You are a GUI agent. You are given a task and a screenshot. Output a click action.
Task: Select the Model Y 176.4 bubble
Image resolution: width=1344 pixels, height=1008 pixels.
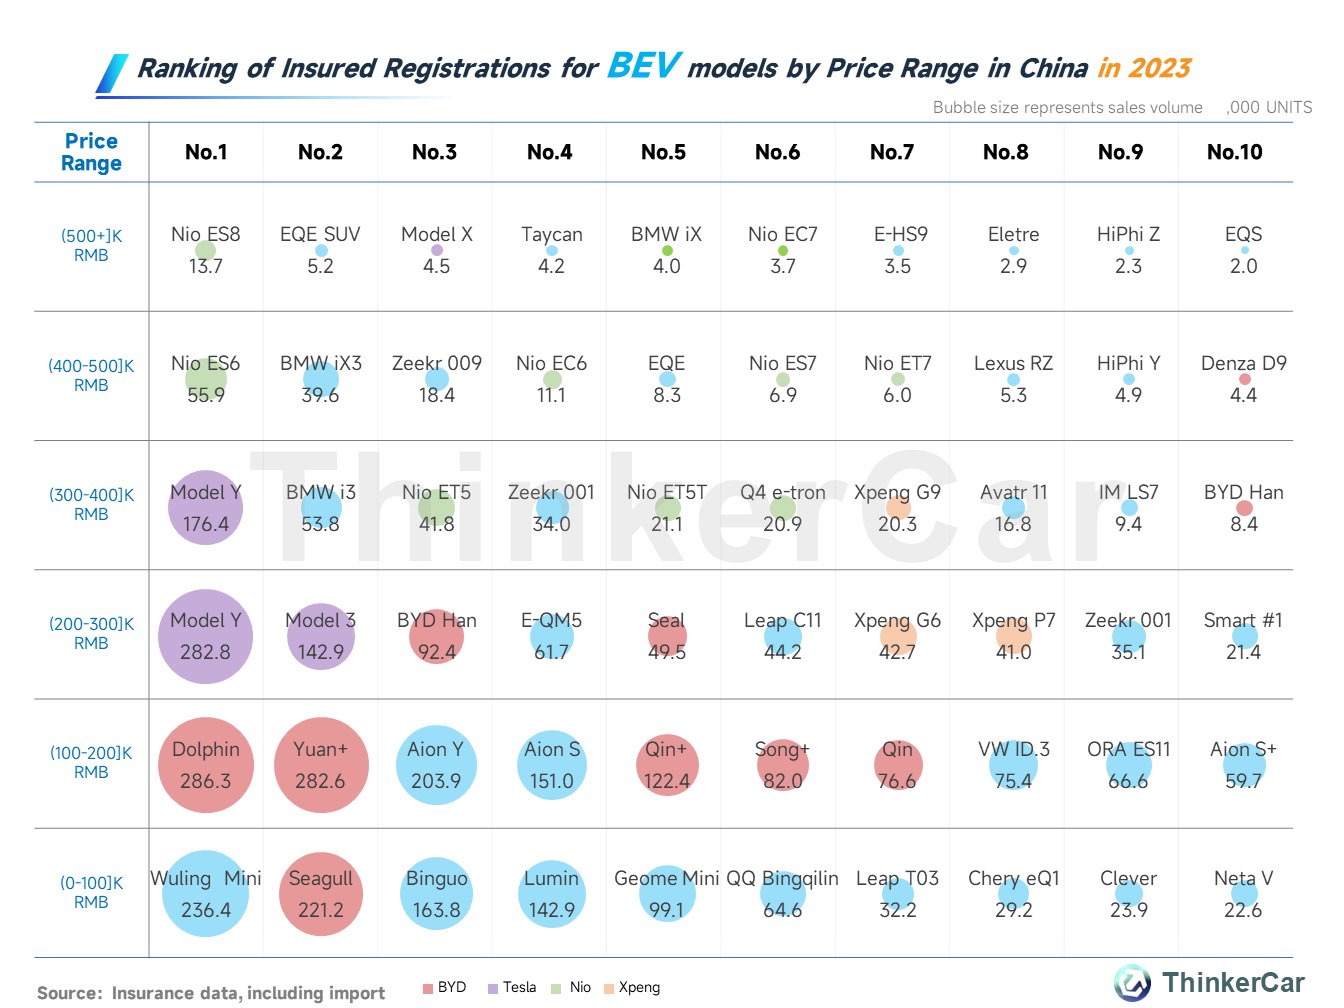(x=205, y=507)
